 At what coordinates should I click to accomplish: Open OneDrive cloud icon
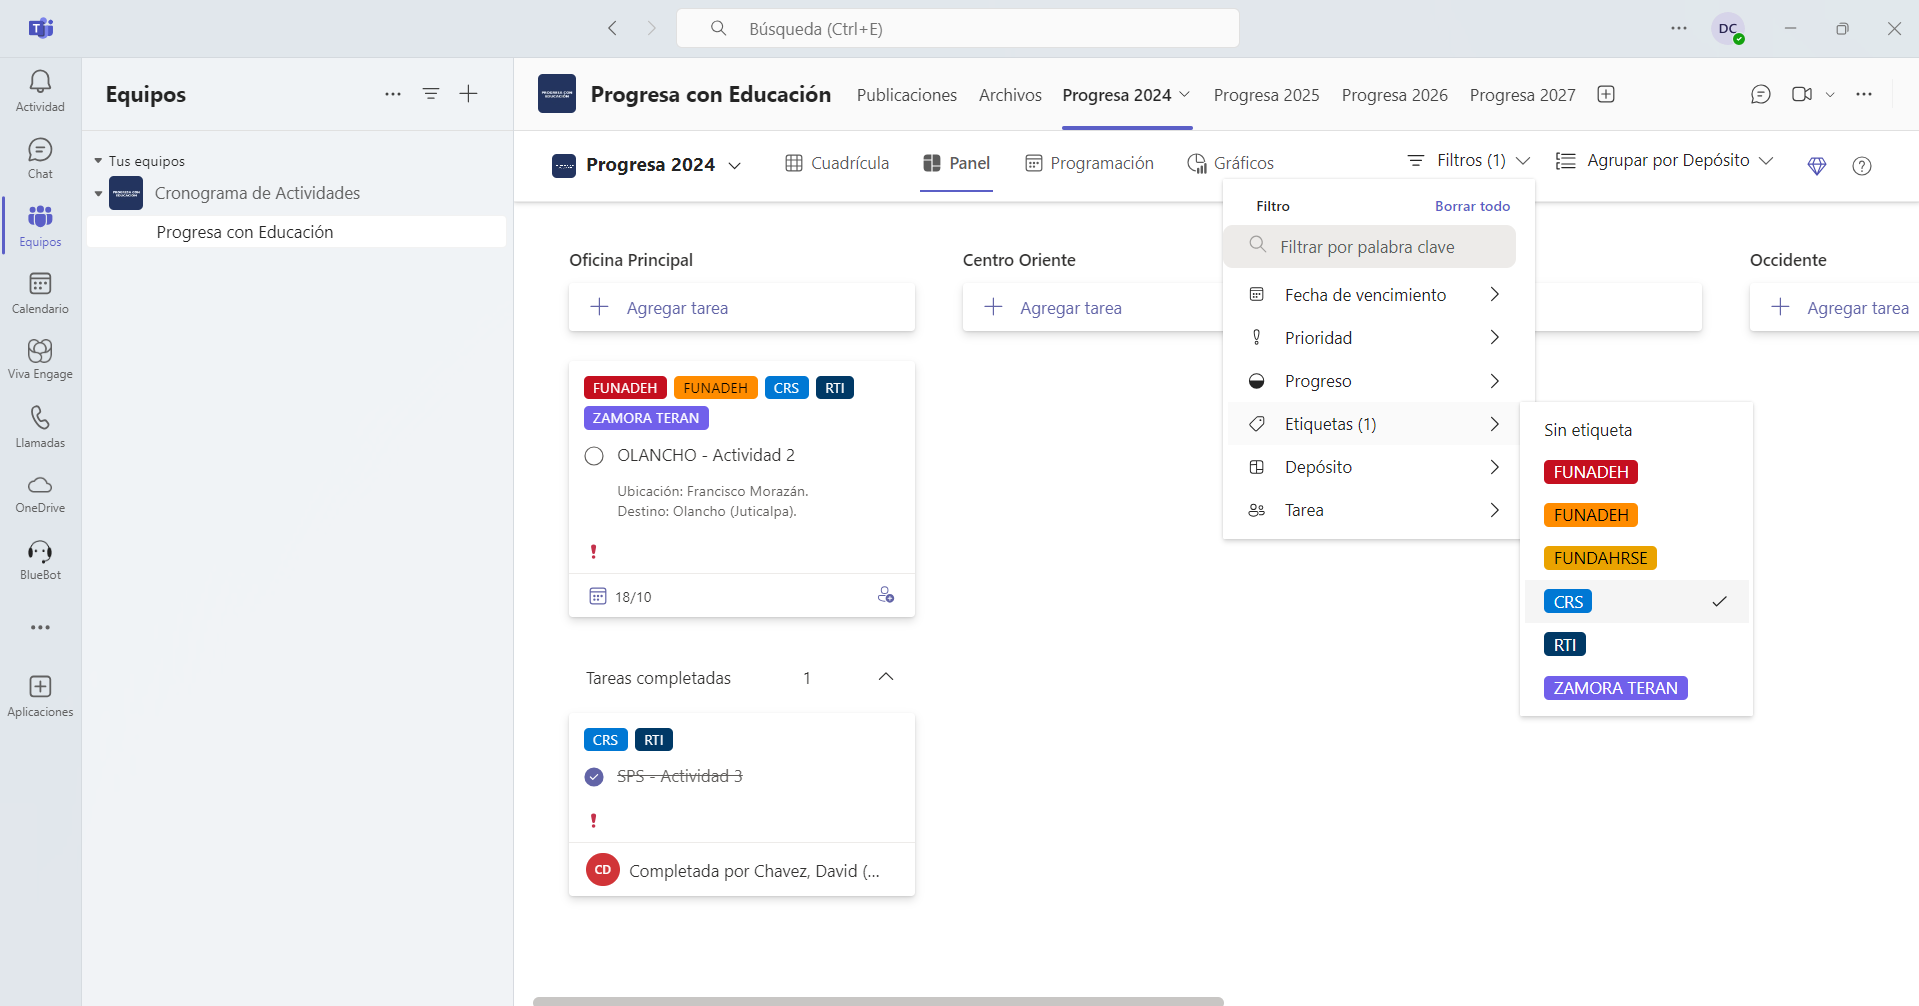pos(40,494)
